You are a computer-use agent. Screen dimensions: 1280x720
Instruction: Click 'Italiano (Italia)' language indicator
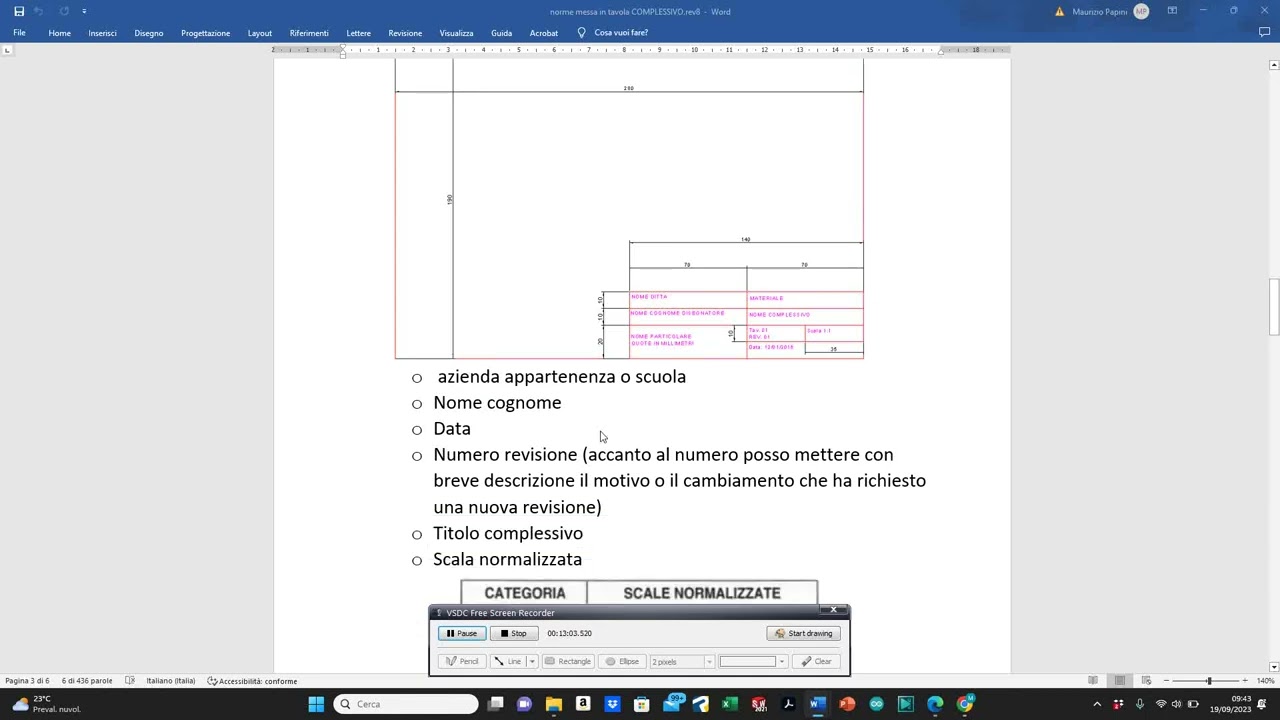click(x=171, y=681)
